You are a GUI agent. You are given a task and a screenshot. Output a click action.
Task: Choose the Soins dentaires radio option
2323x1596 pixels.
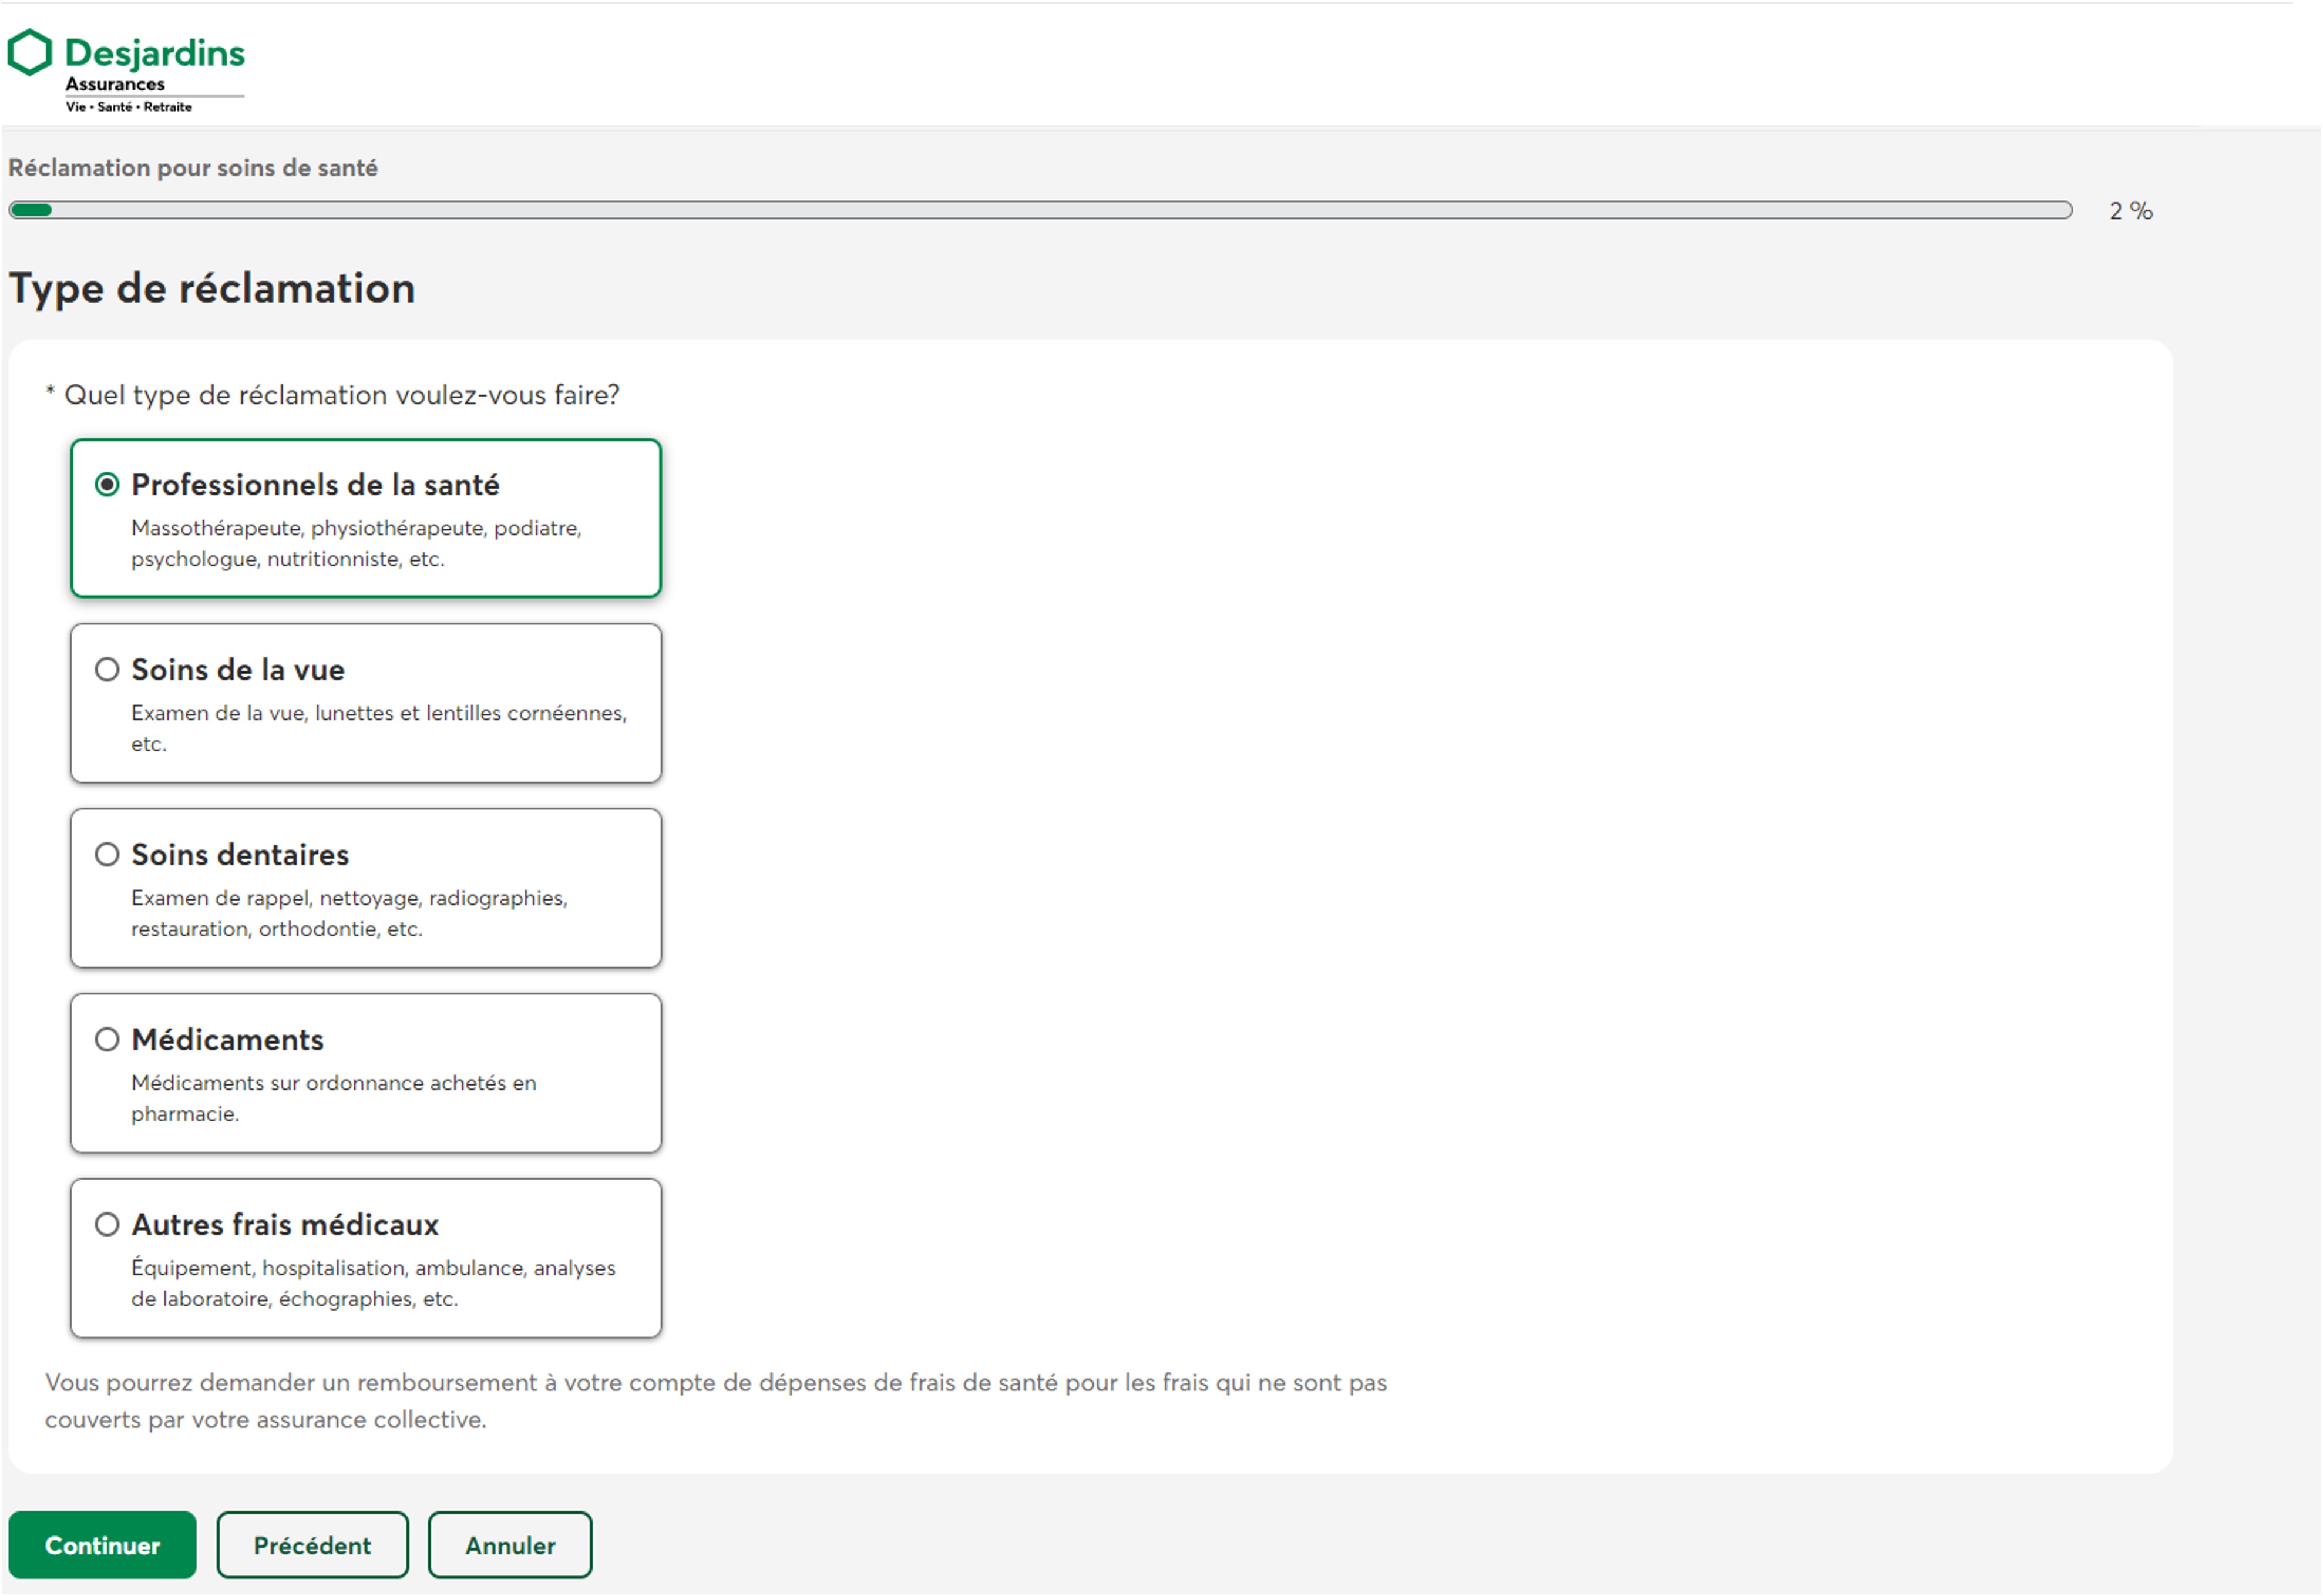(107, 855)
